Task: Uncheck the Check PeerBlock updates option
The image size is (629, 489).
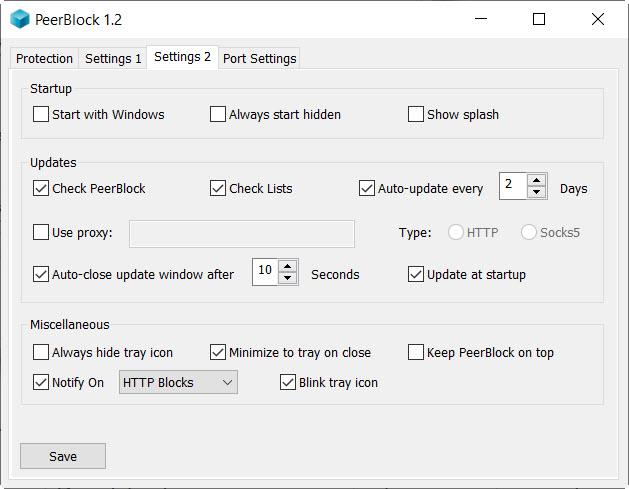Action: pyautogui.click(x=41, y=188)
